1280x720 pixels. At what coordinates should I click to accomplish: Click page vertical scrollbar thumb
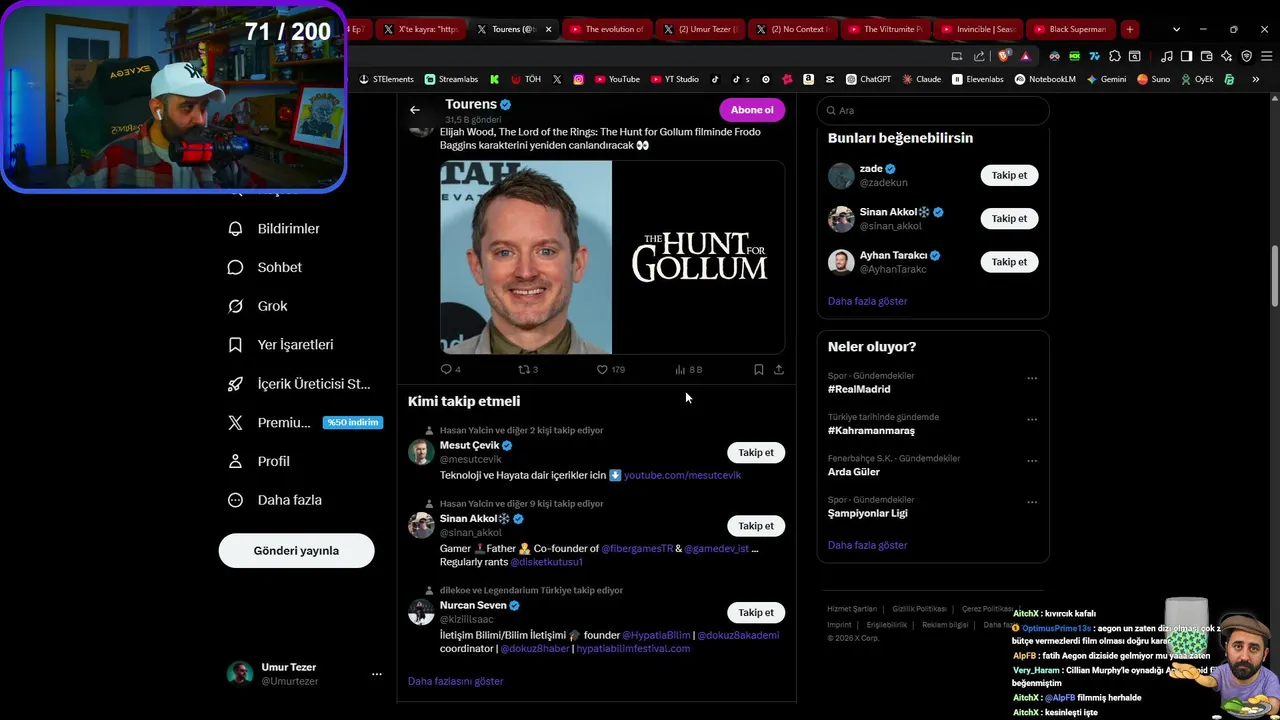(x=1275, y=276)
